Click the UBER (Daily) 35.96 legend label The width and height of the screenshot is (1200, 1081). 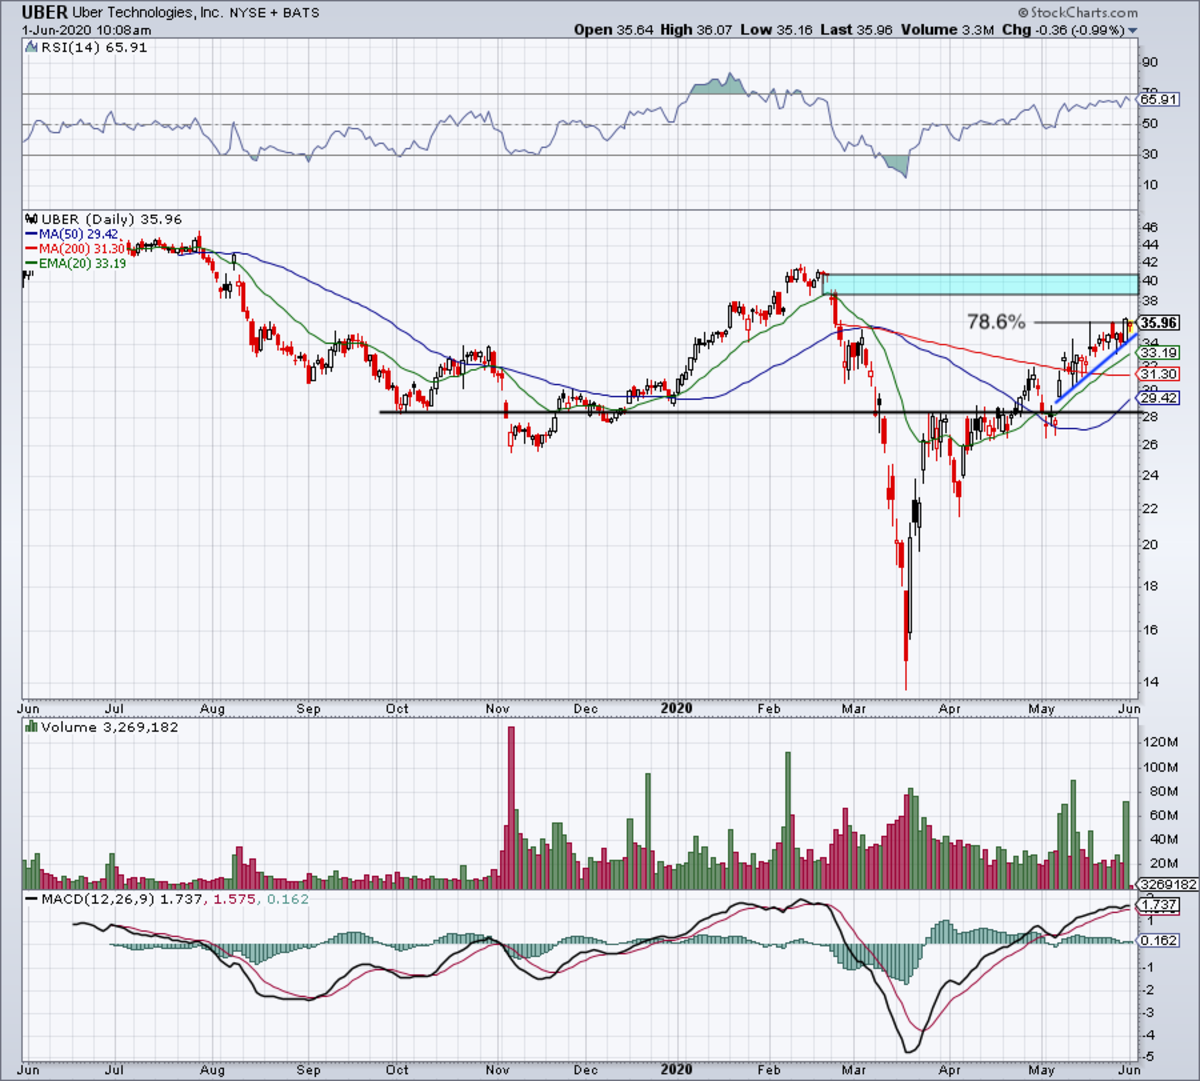click(111, 219)
